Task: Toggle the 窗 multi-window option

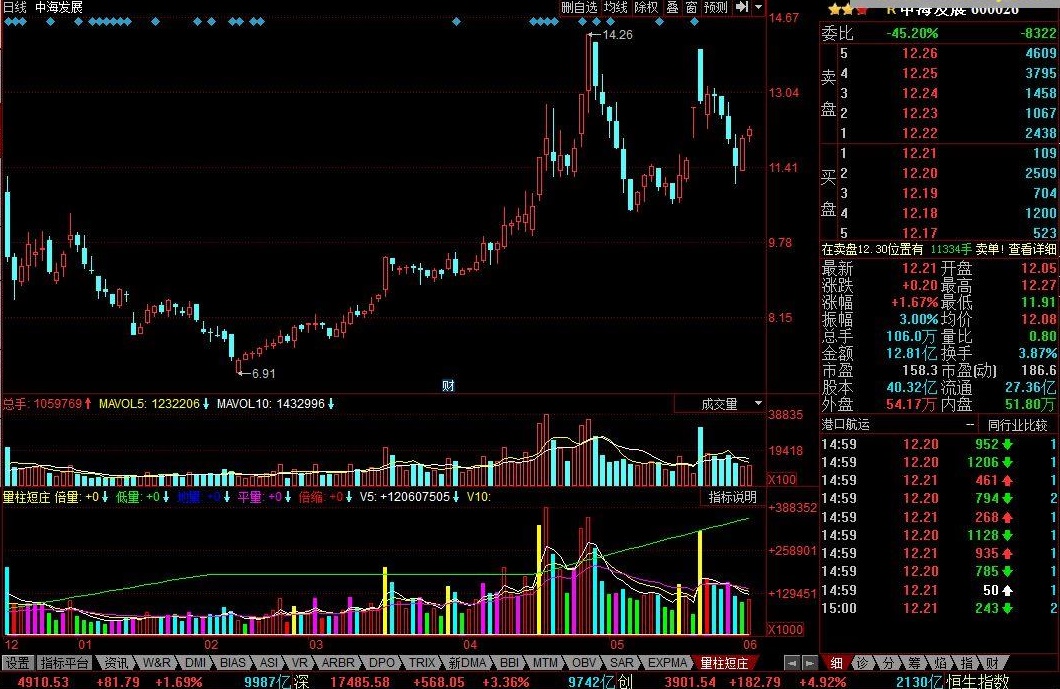Action: [691, 7]
